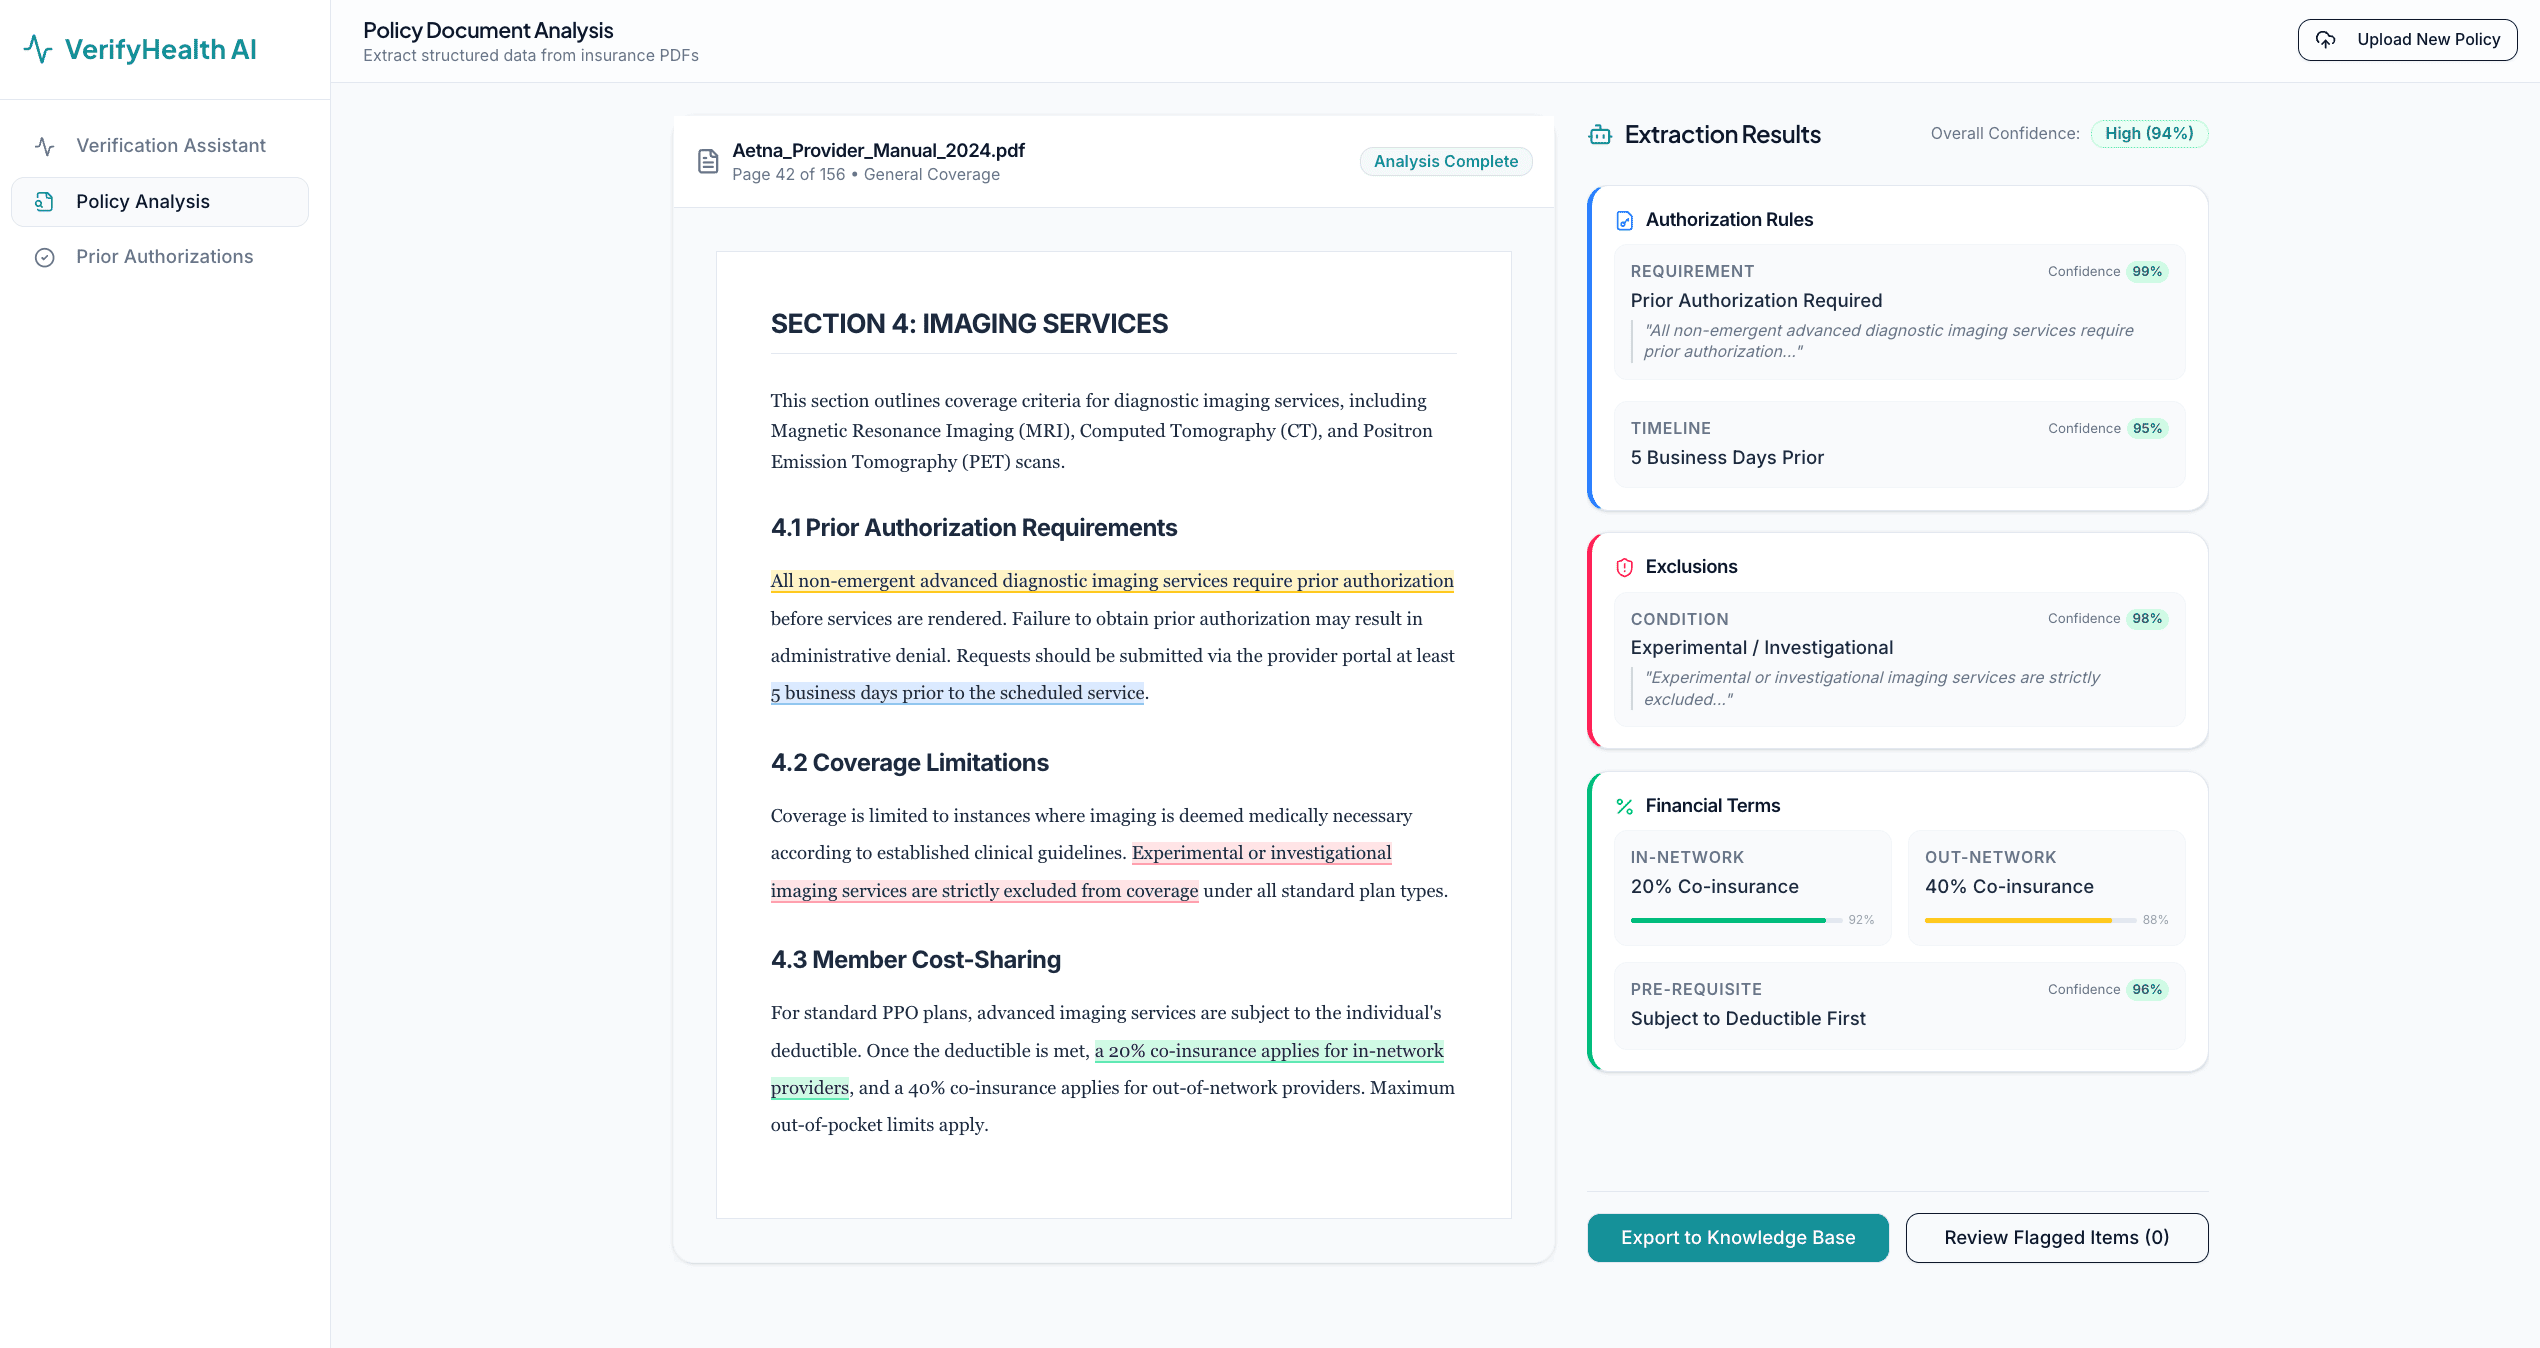This screenshot has width=2540, height=1348.
Task: Click the Policy Analysis document icon
Action: [x=45, y=202]
